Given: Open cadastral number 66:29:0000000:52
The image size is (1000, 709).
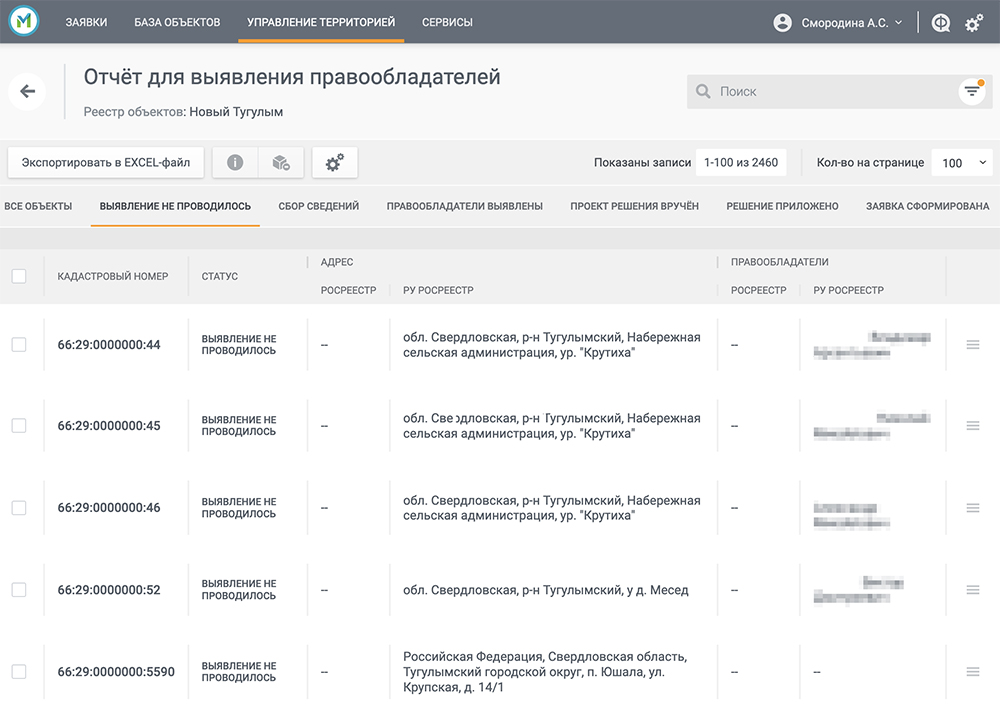Looking at the screenshot, I should click(x=109, y=590).
